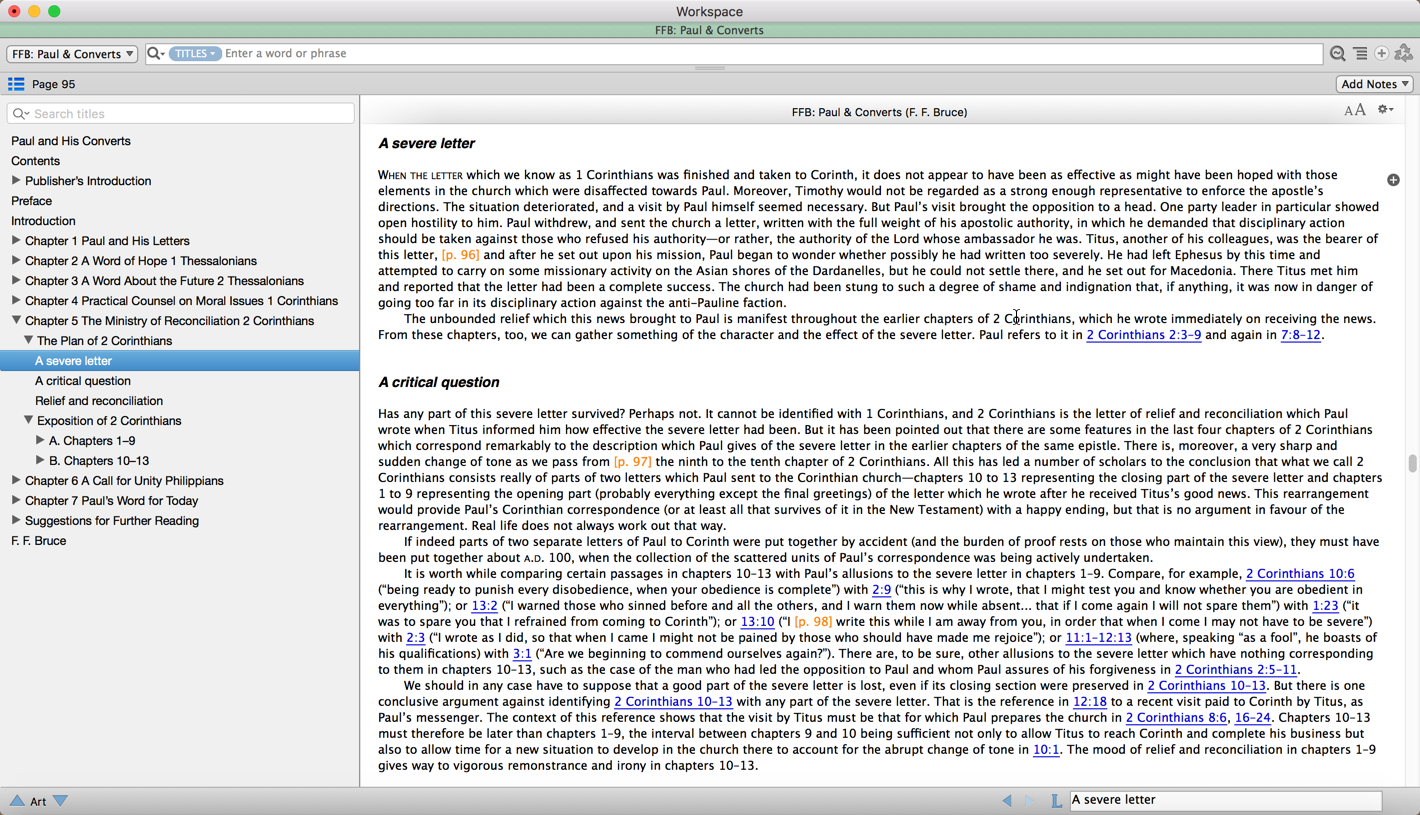Toggle the table of contents list icon

16,84
